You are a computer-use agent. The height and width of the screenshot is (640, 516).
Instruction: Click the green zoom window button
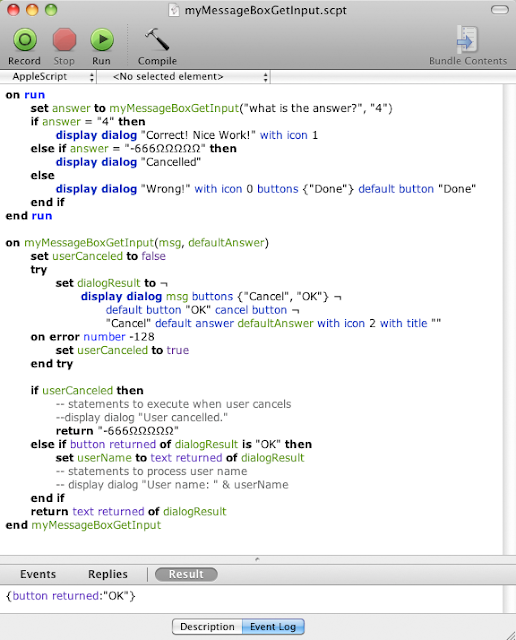pyautogui.click(x=51, y=10)
